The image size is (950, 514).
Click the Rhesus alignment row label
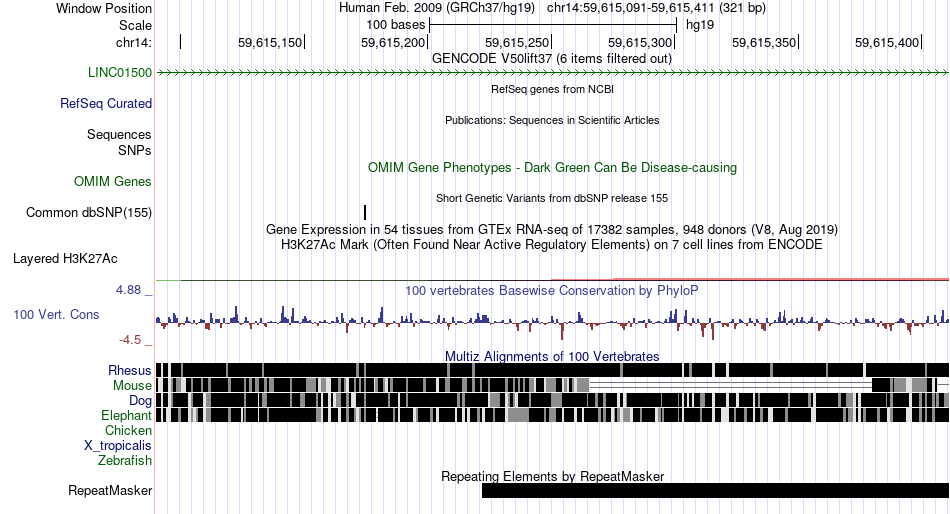(x=130, y=370)
